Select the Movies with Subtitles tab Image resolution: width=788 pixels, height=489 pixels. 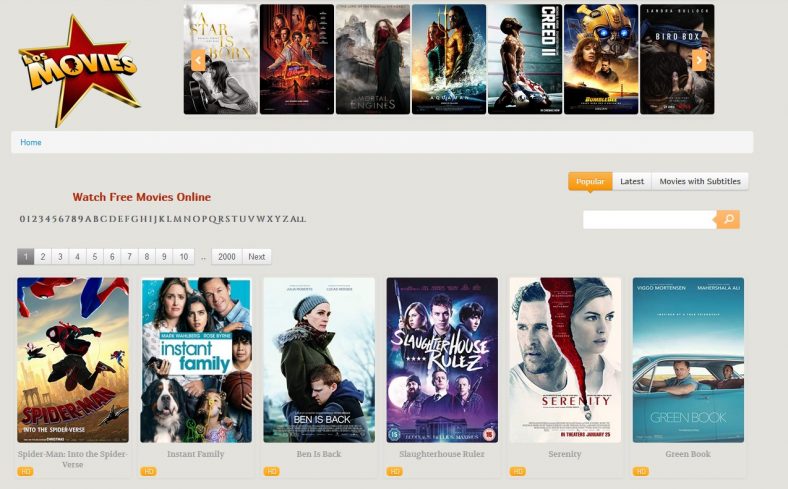click(700, 181)
